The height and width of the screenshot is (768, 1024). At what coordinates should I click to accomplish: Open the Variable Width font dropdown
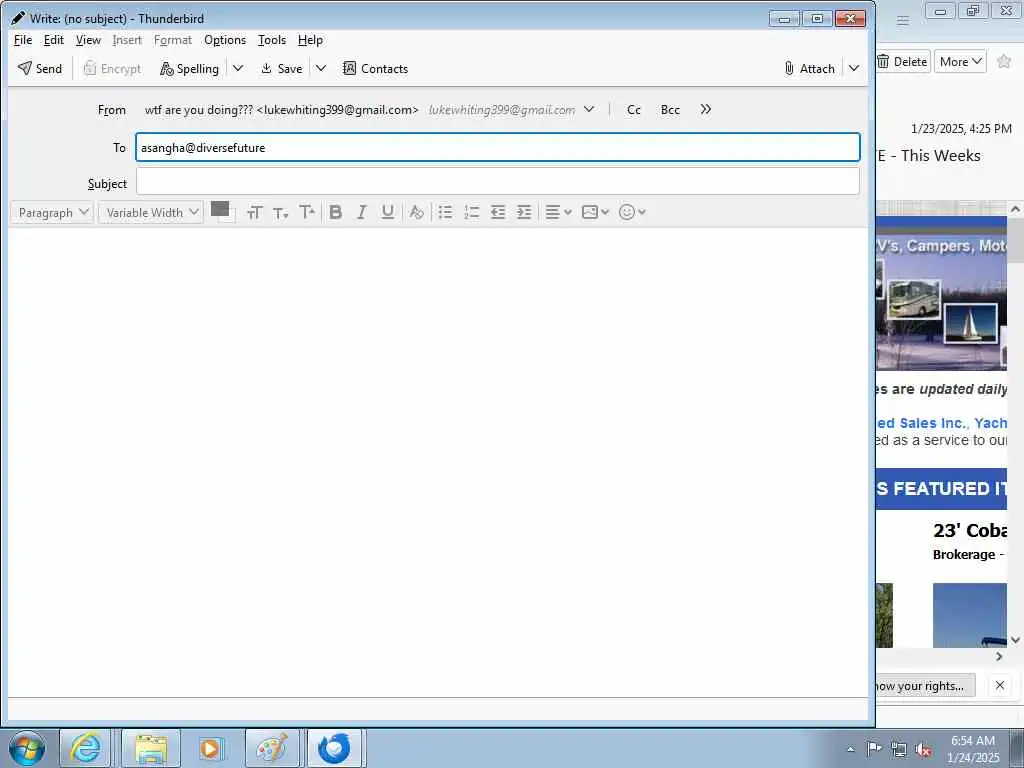[x=151, y=212]
